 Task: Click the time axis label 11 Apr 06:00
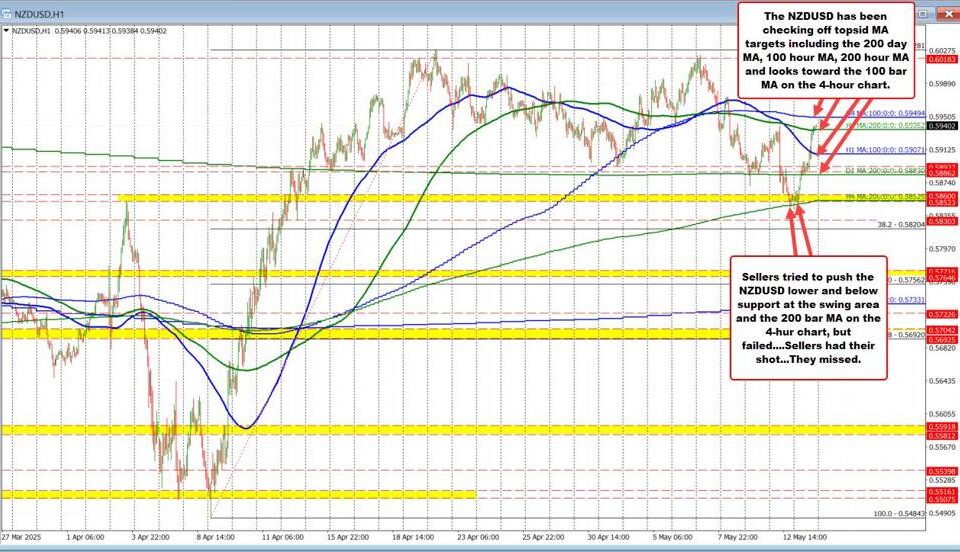point(282,537)
